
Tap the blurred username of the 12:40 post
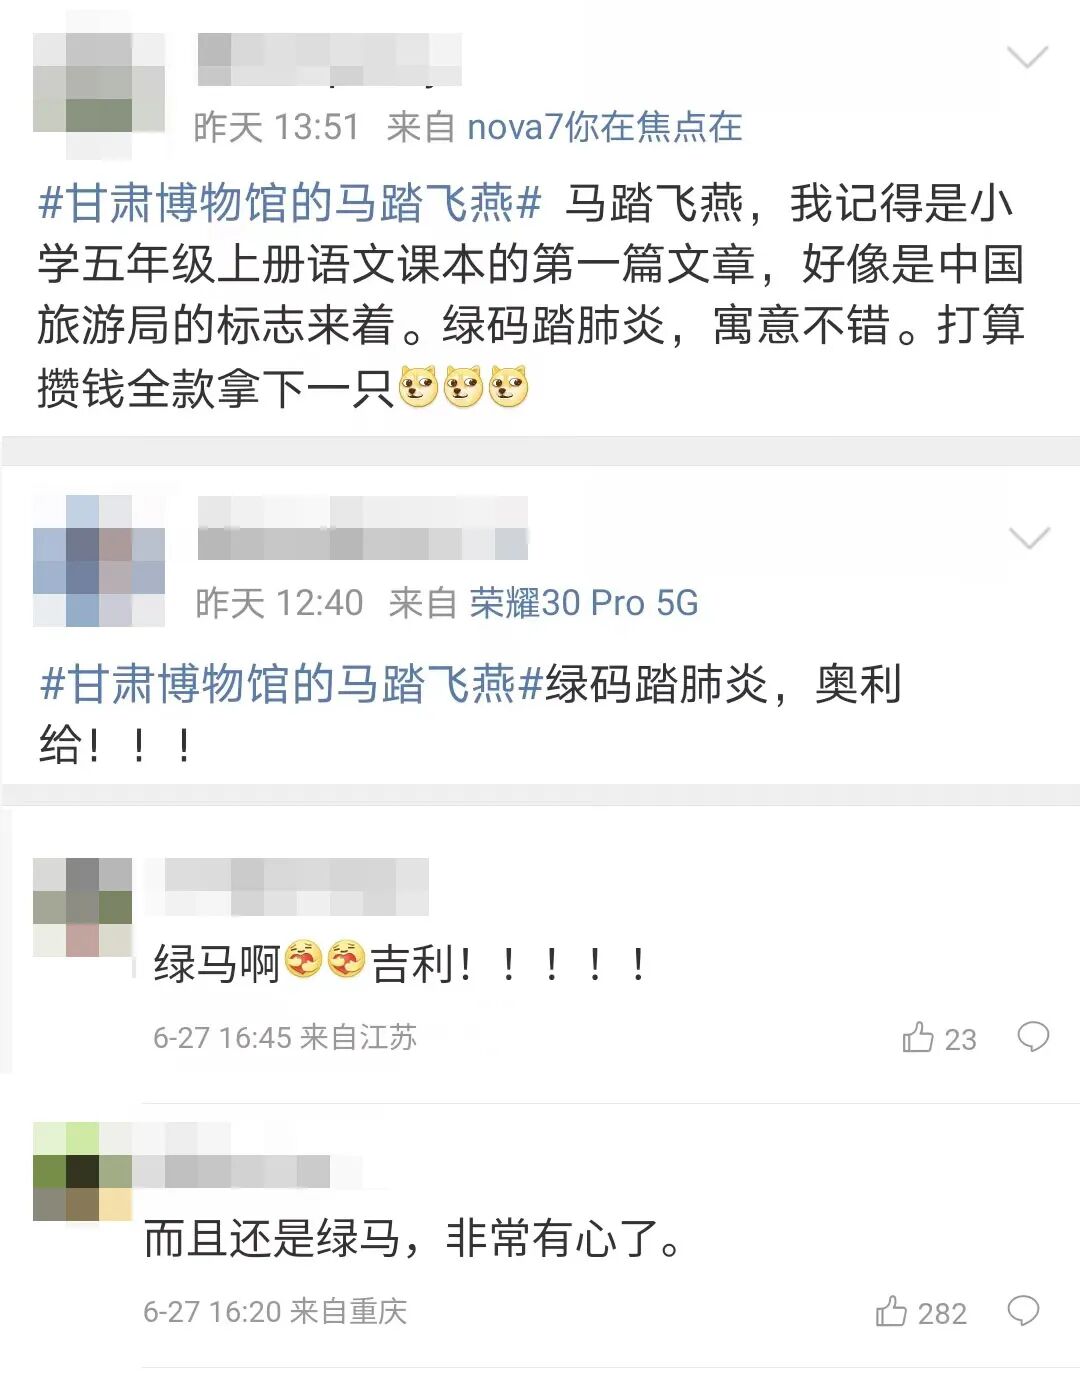tap(362, 528)
